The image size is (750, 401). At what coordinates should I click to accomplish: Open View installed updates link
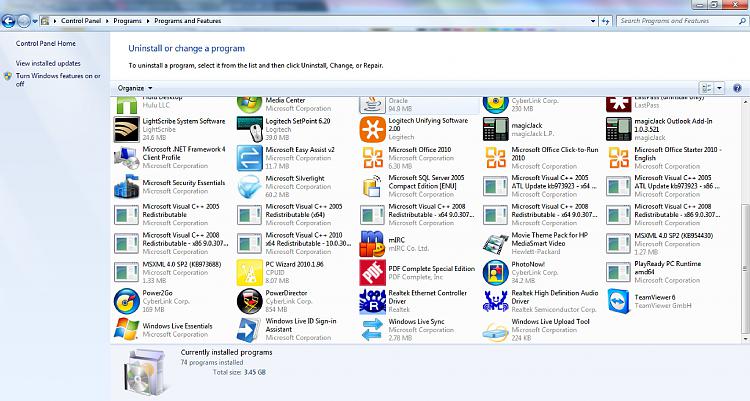(x=48, y=63)
